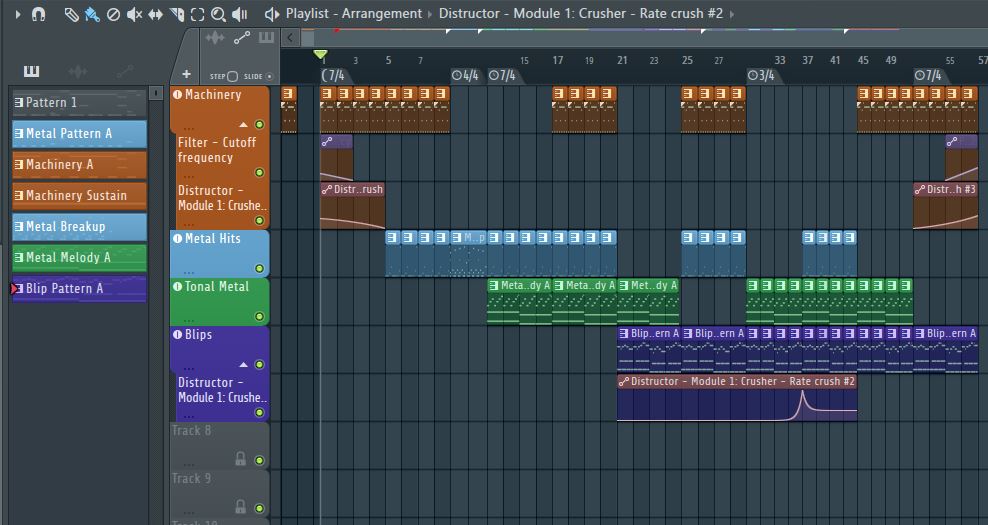This screenshot has height=525, width=988.
Task: Choose the Zoom magnifier tool
Action: (x=218, y=14)
